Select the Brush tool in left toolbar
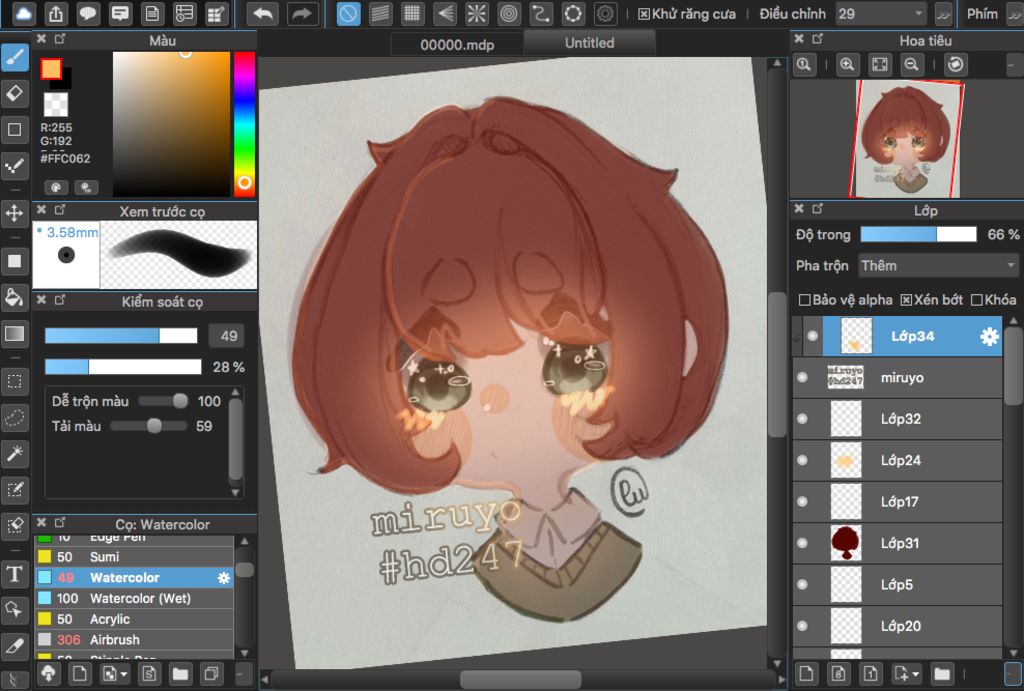 click(x=14, y=58)
